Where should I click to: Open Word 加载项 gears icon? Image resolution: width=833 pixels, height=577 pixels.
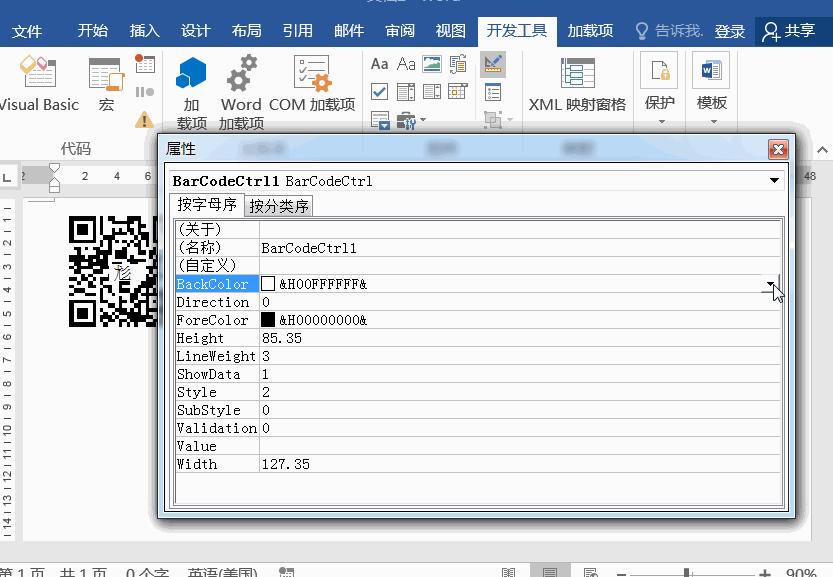pyautogui.click(x=241, y=93)
